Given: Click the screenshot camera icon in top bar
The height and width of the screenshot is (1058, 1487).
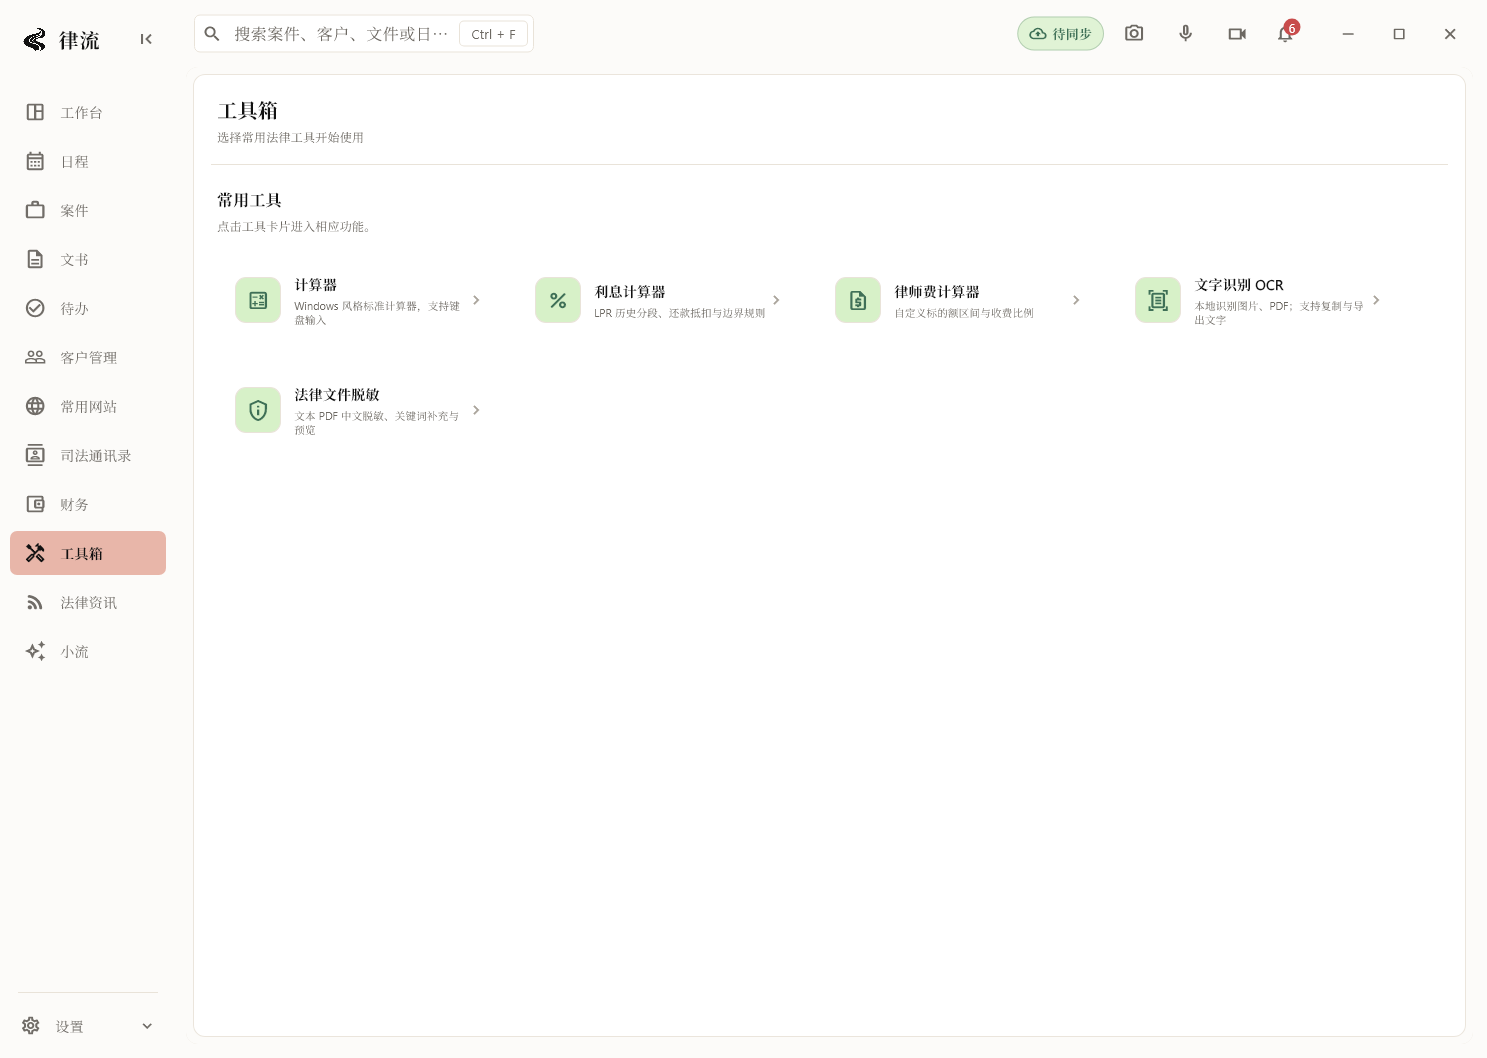Looking at the screenshot, I should pos(1134,34).
